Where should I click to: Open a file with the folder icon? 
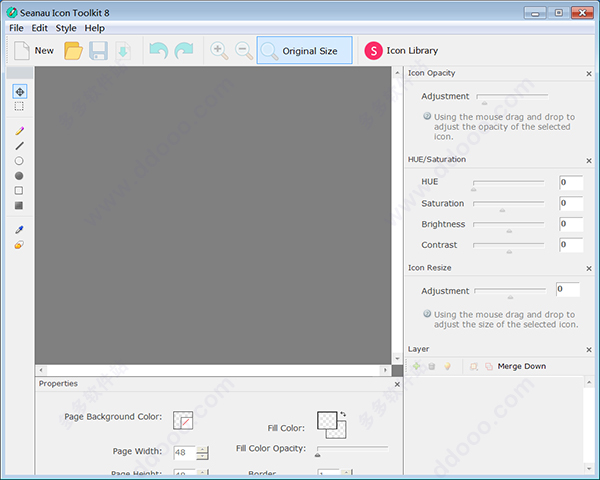[x=73, y=51]
